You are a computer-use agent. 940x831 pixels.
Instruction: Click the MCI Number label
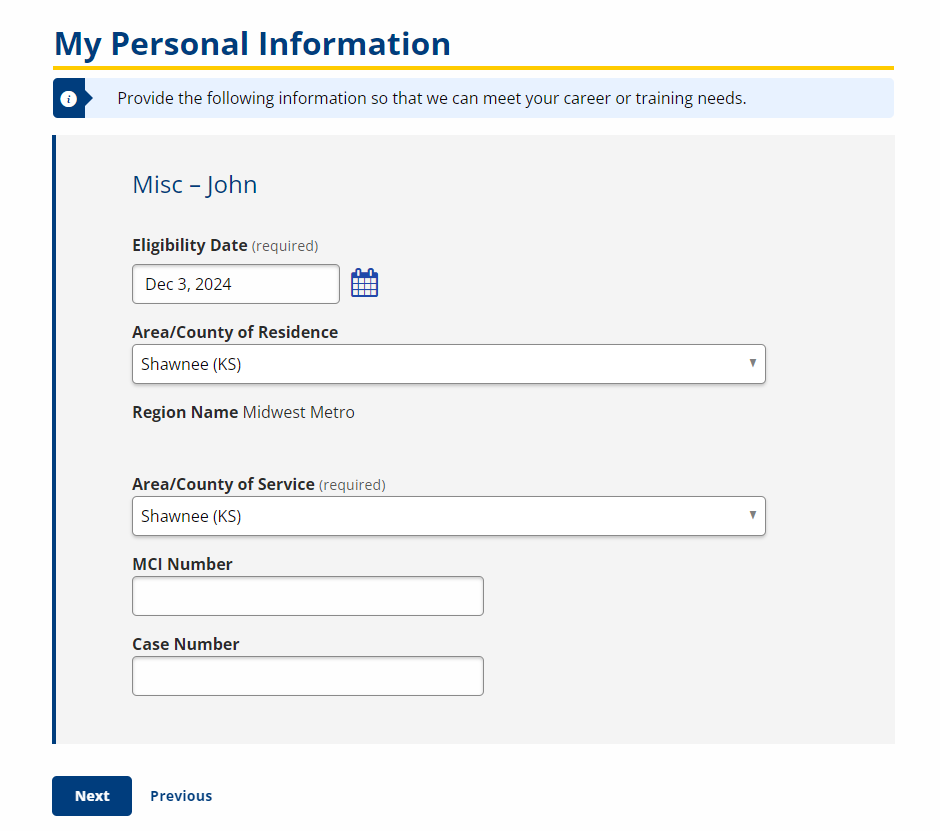(x=182, y=564)
